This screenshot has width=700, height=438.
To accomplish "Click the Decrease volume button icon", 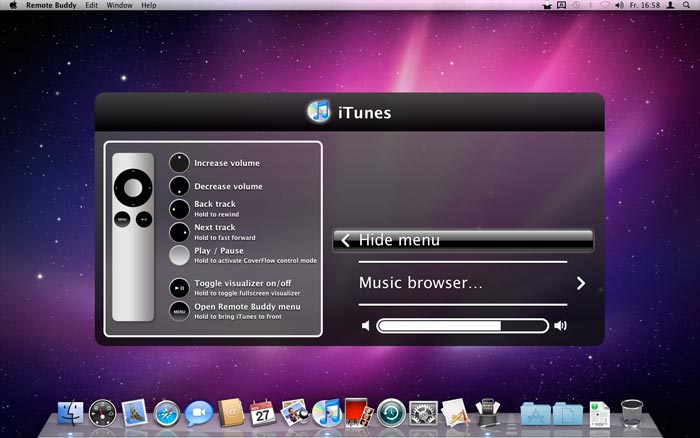I will [179, 186].
